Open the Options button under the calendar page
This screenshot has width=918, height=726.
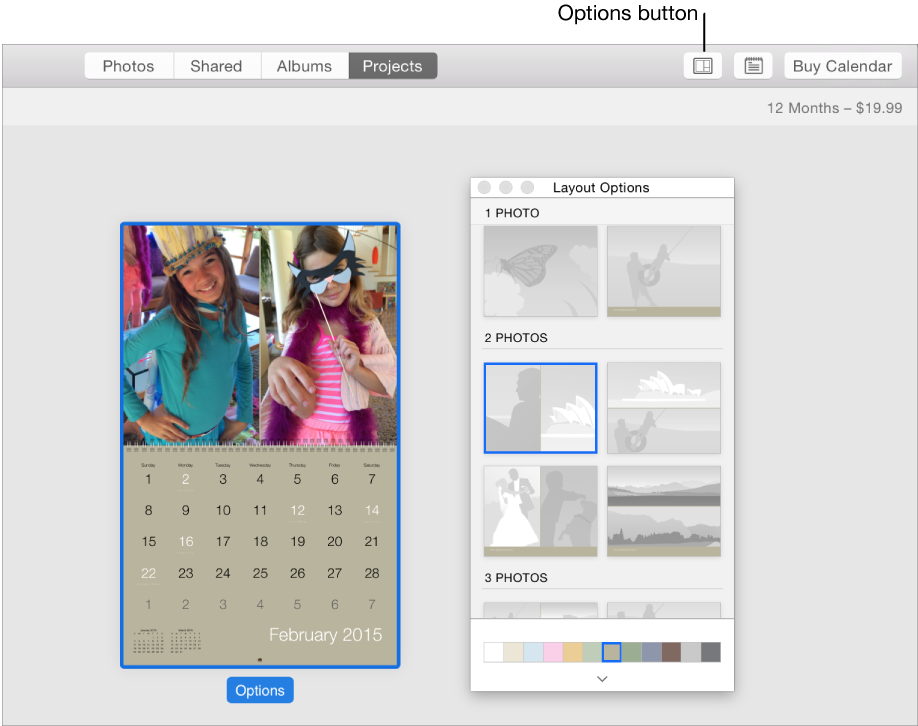(x=259, y=690)
